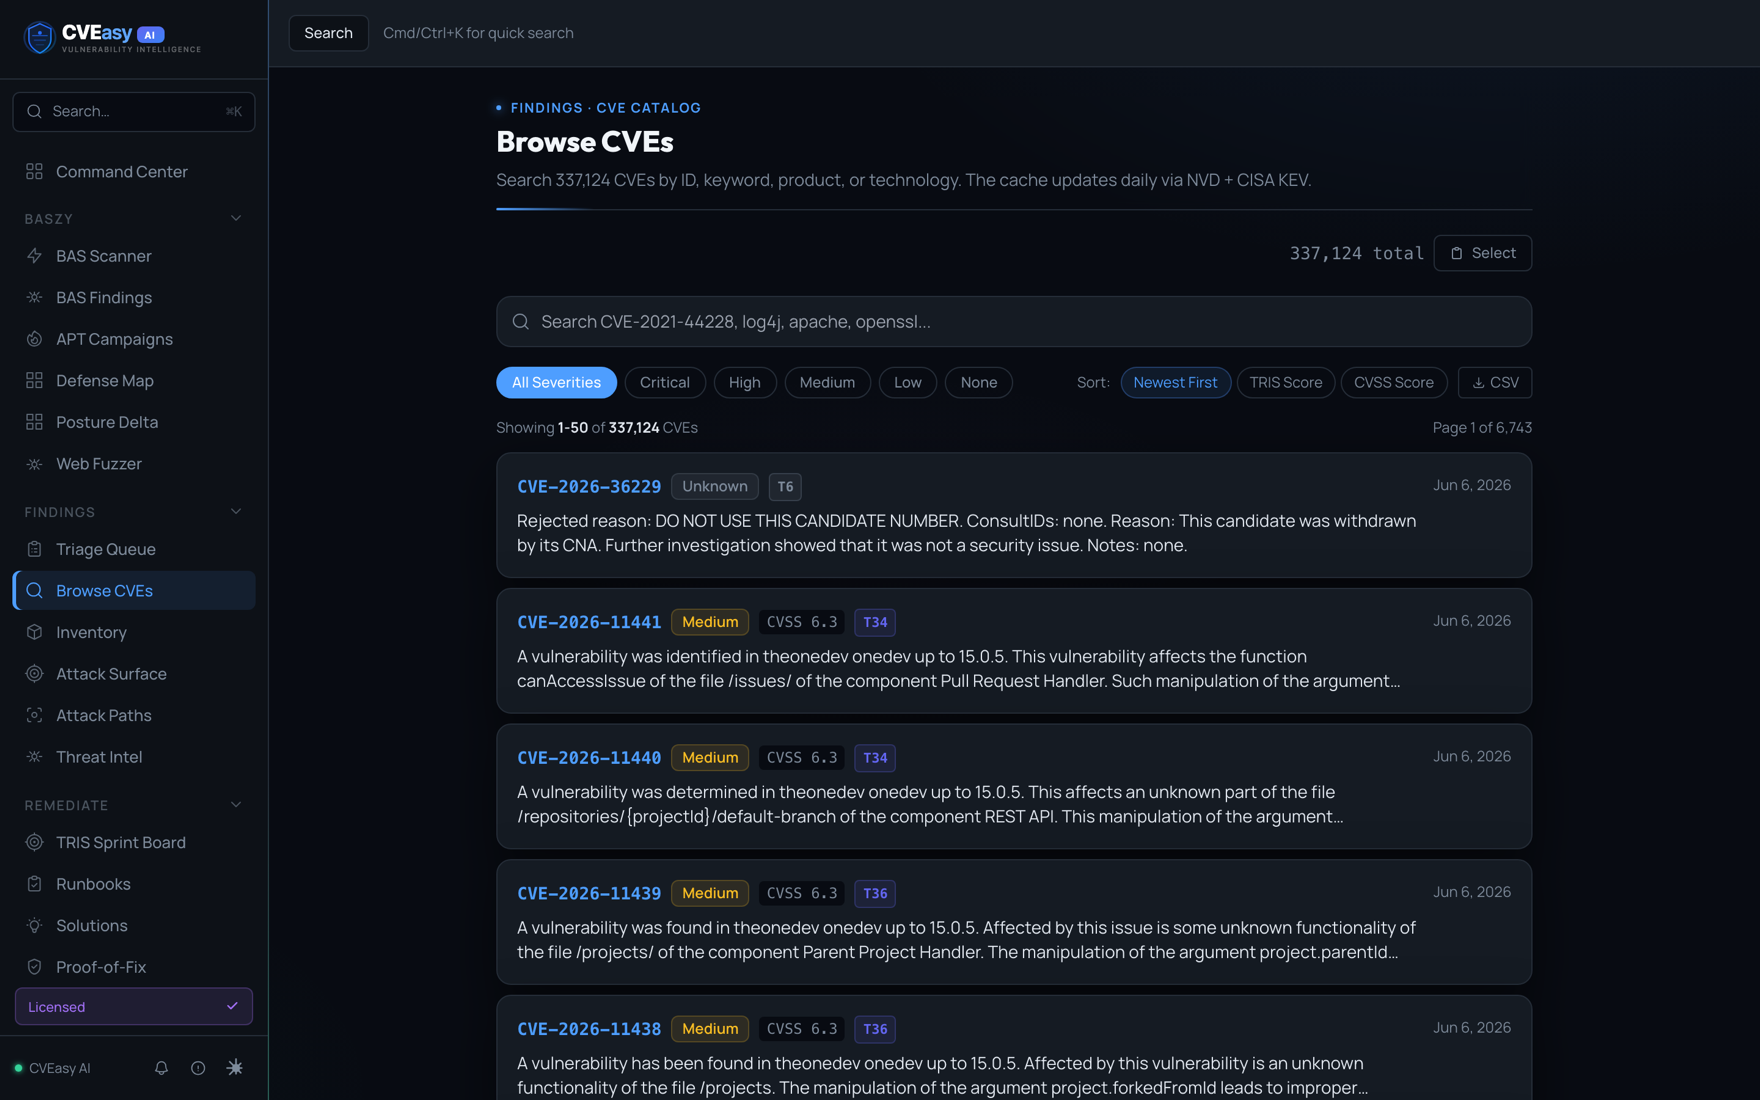1760x1100 pixels.
Task: Click the BAS Scanner lightning icon
Action: (34, 256)
